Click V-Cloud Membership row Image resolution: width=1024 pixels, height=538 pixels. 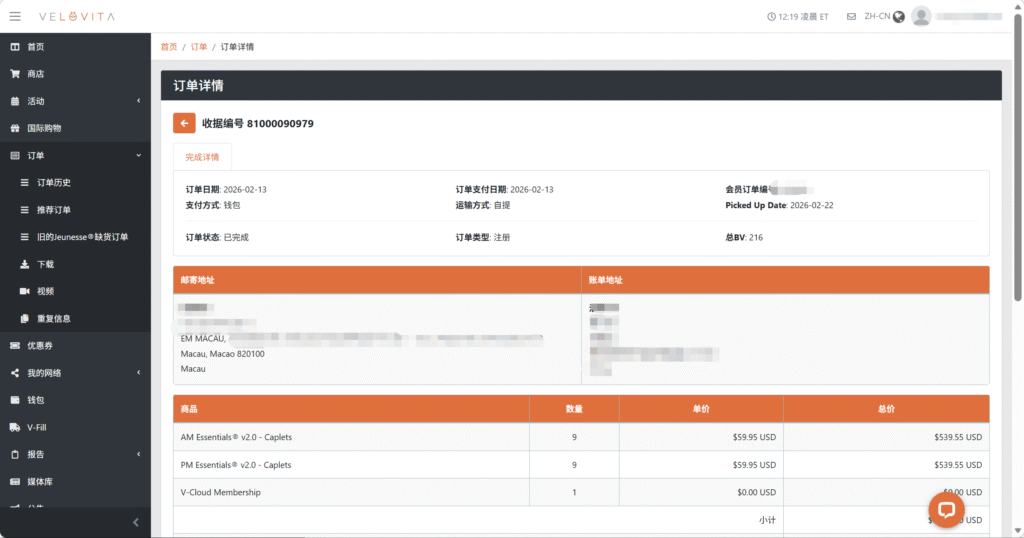click(x=581, y=492)
